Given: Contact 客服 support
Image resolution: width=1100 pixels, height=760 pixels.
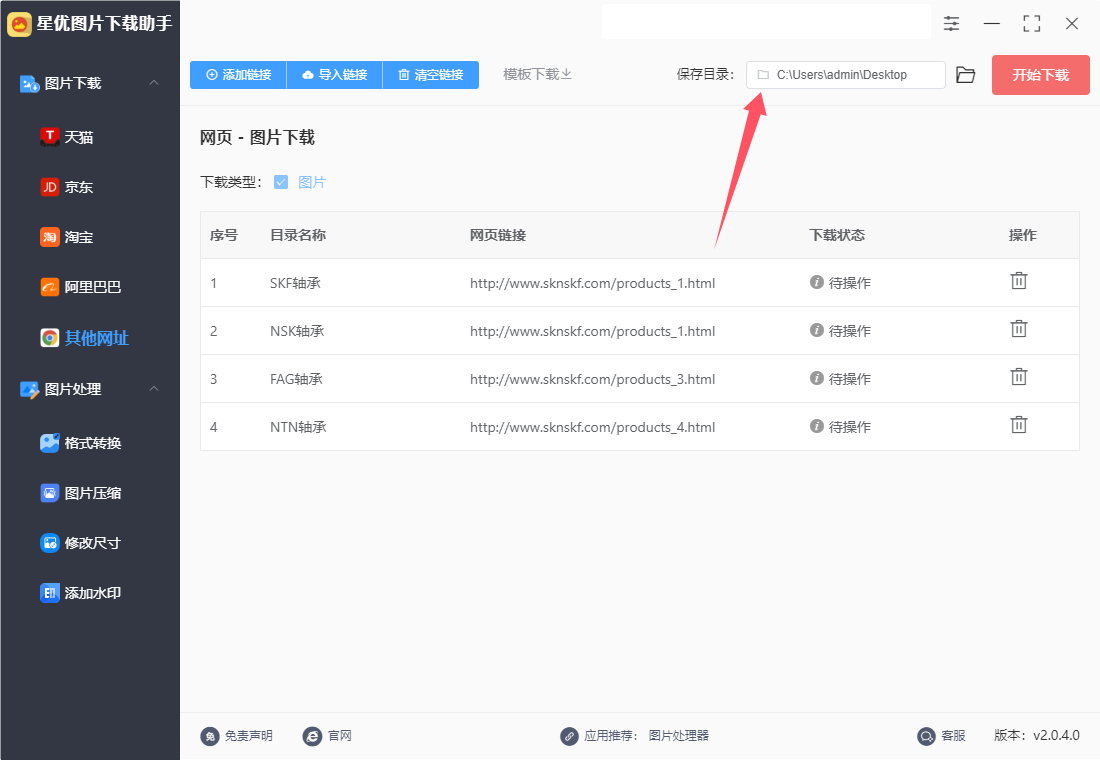Looking at the screenshot, I should (941, 735).
